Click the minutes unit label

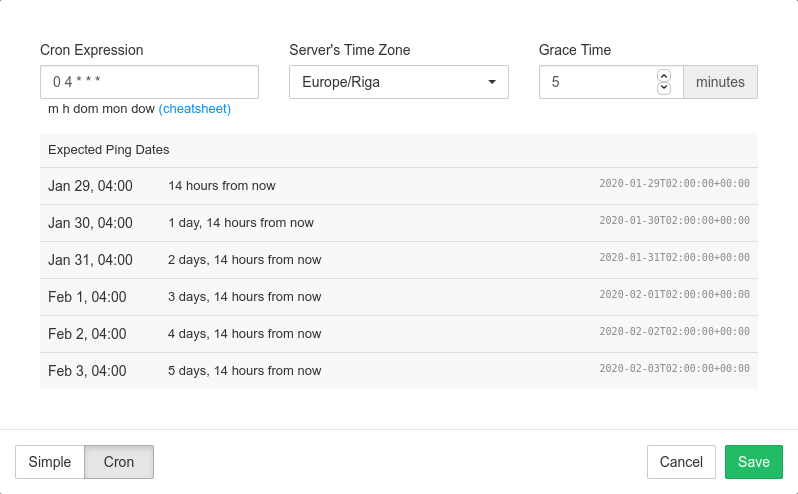720,82
